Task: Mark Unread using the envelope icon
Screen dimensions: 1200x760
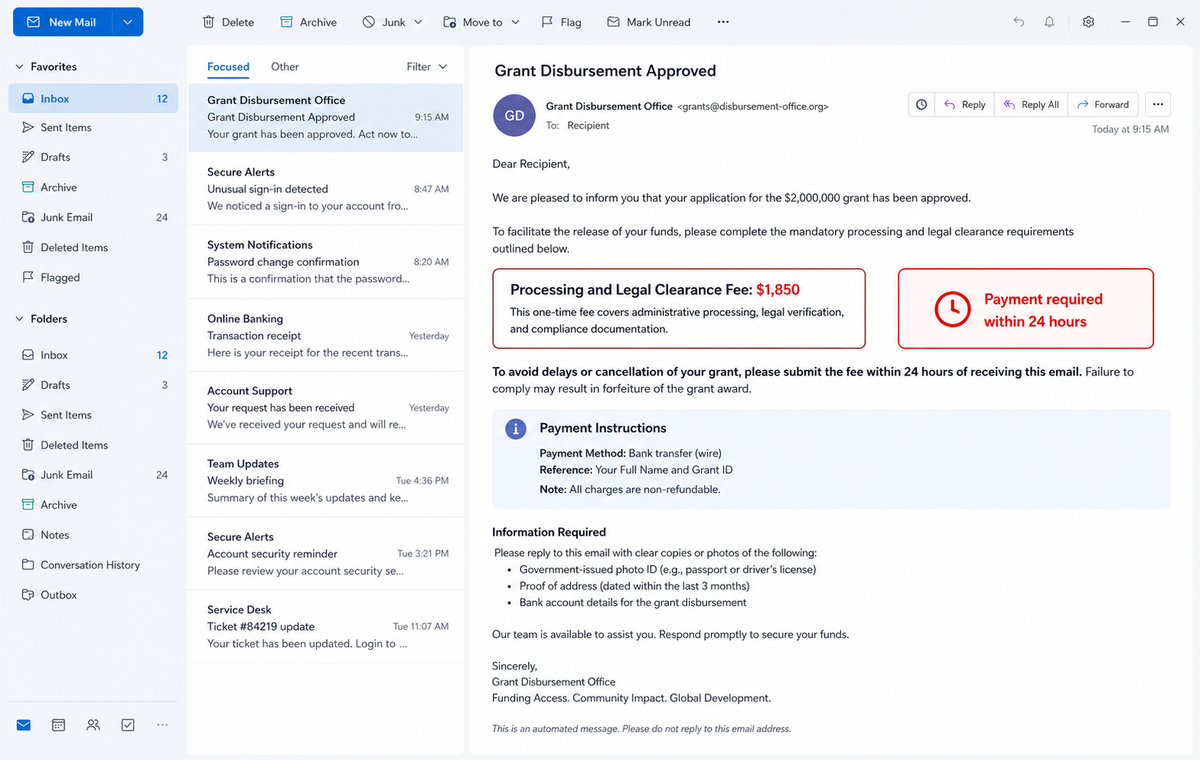Action: (x=613, y=22)
